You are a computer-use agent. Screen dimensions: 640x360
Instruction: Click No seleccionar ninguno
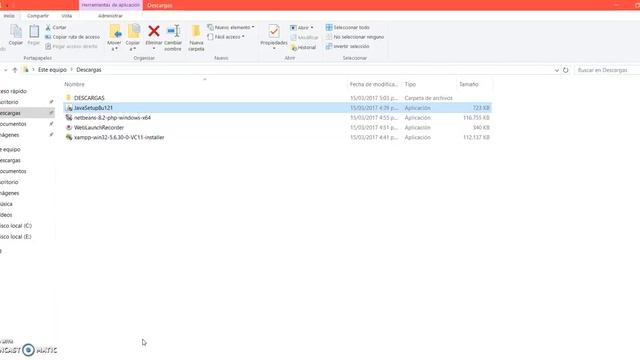(x=355, y=37)
